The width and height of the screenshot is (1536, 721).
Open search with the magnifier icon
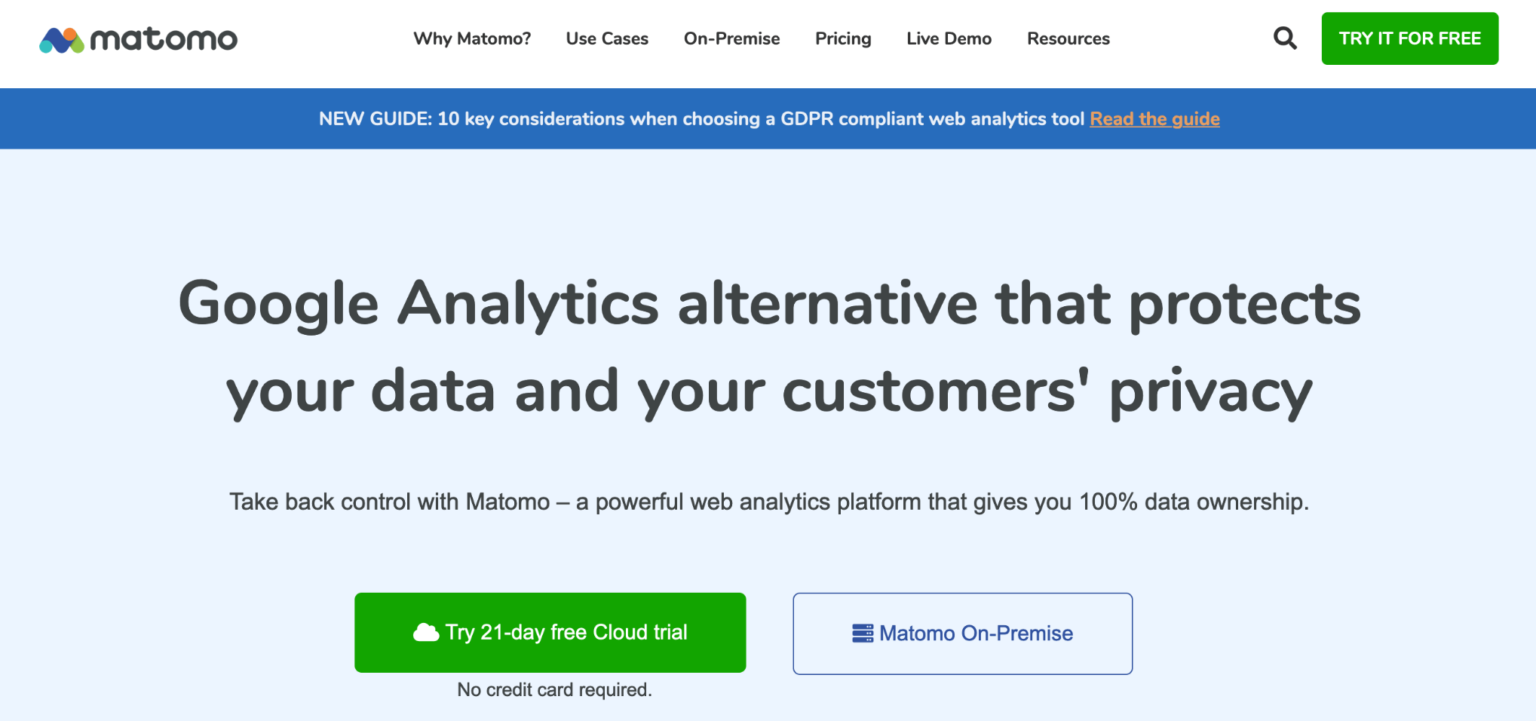1285,37
